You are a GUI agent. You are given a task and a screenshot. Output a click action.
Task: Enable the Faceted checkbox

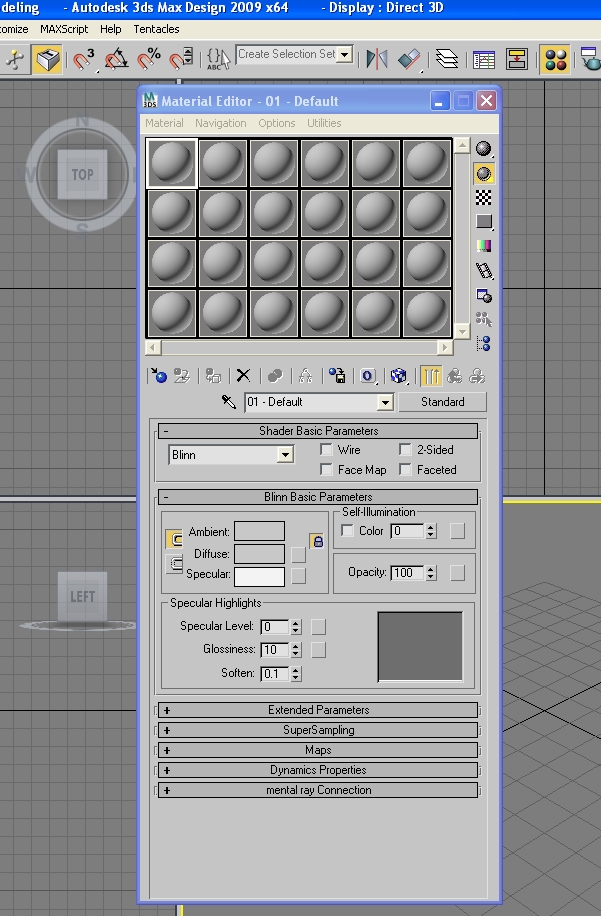pyautogui.click(x=405, y=469)
